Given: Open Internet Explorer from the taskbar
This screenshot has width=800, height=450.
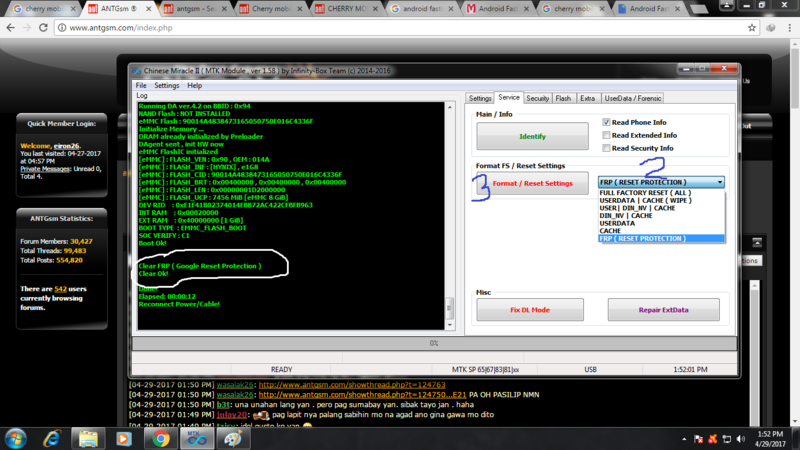Looking at the screenshot, I should (x=53, y=438).
